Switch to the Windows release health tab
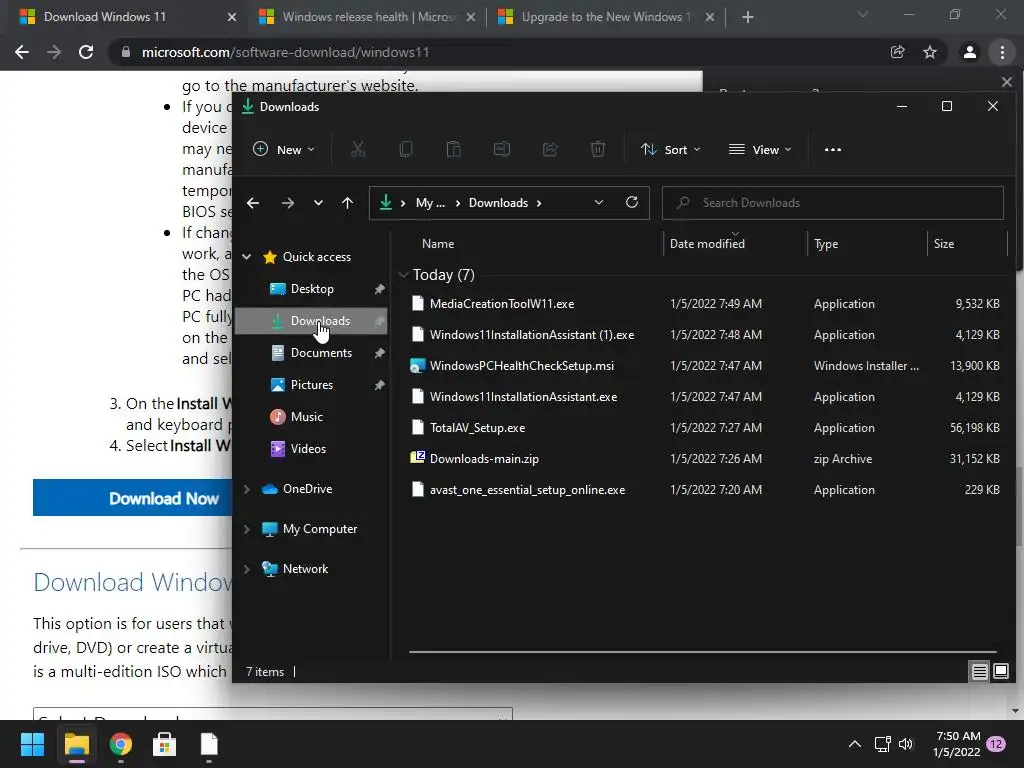Screen dimensions: 1024x768 click(x=367, y=17)
